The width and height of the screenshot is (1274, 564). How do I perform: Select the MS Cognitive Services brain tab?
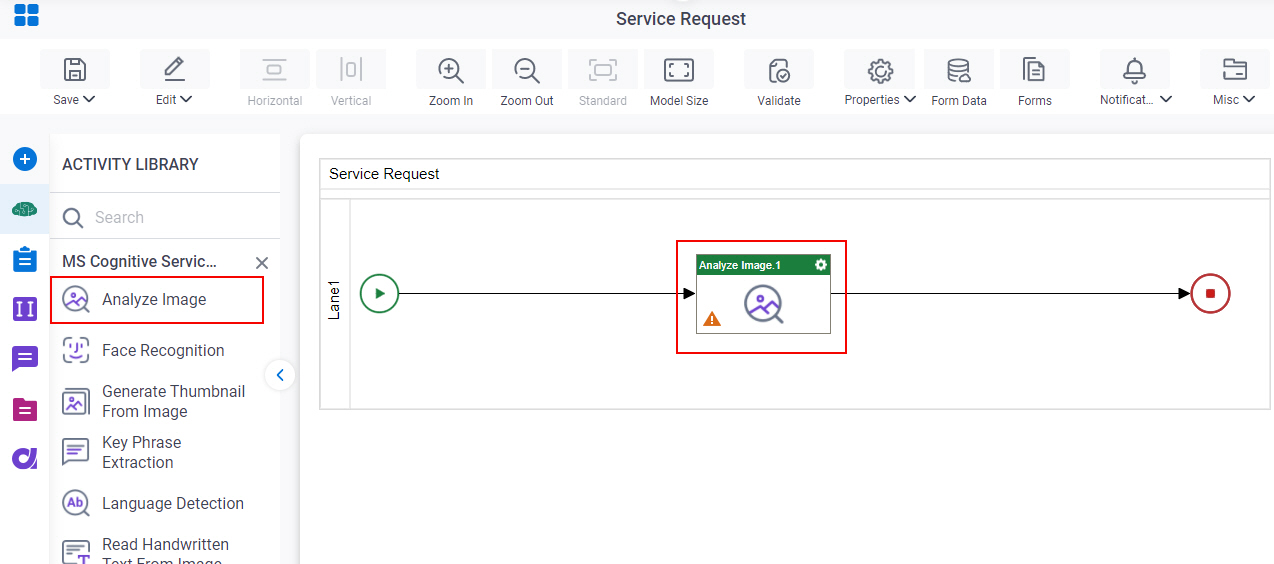[x=25, y=209]
